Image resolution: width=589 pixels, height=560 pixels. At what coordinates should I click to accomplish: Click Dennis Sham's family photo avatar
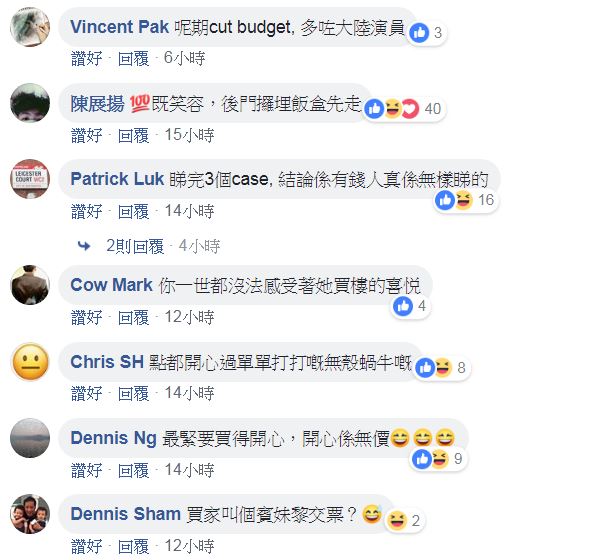[x=30, y=514]
